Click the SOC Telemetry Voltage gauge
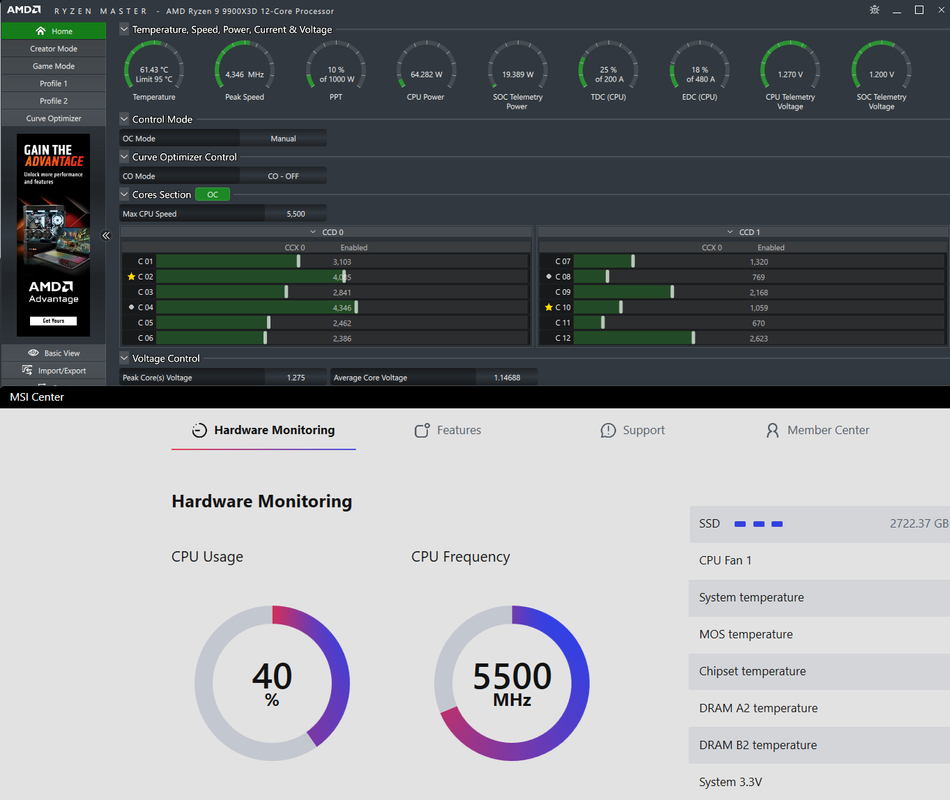 point(881,66)
